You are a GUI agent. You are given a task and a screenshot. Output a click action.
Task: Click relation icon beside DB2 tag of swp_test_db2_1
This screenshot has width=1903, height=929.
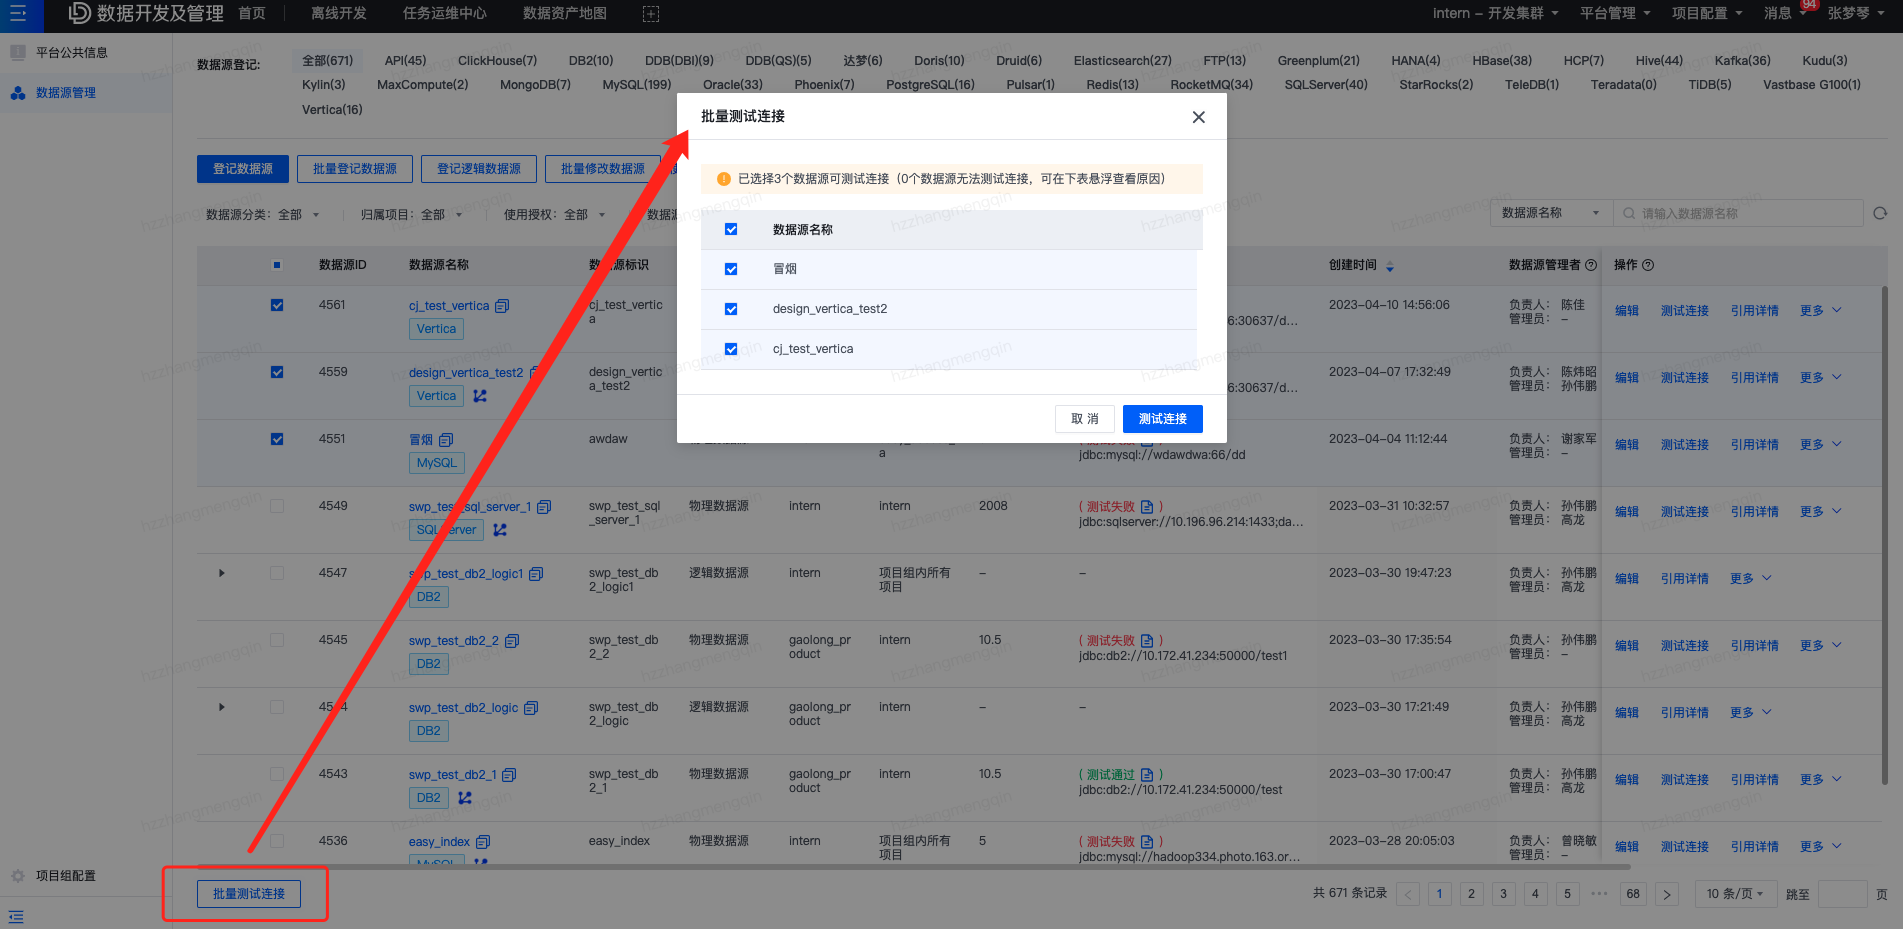point(465,798)
